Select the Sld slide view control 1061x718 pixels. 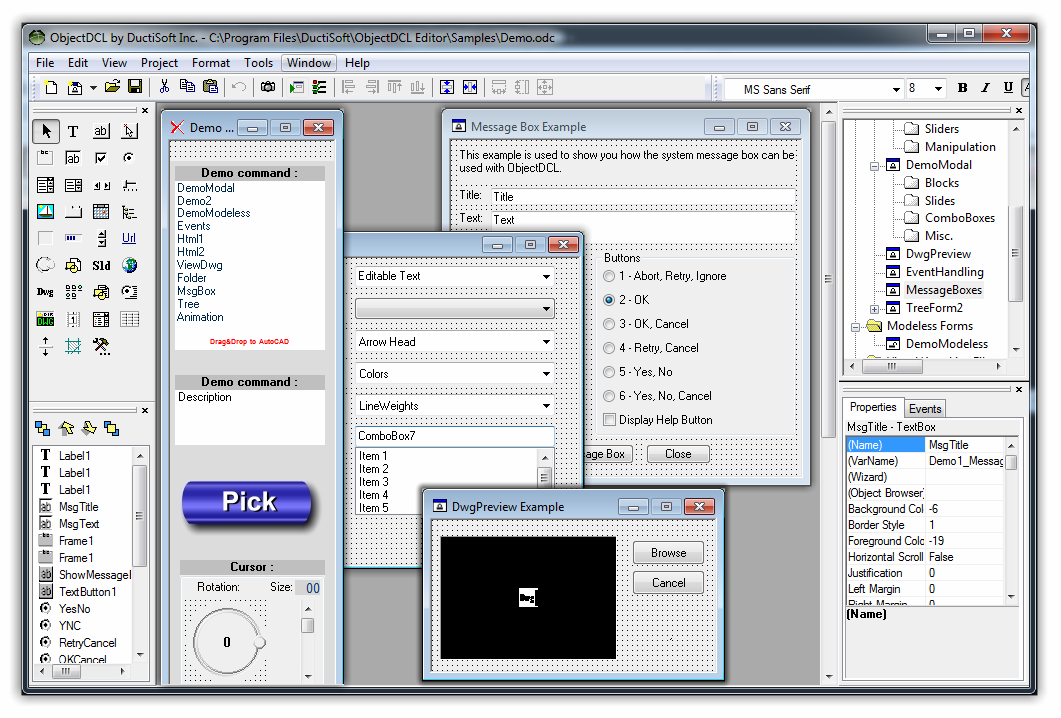point(101,266)
